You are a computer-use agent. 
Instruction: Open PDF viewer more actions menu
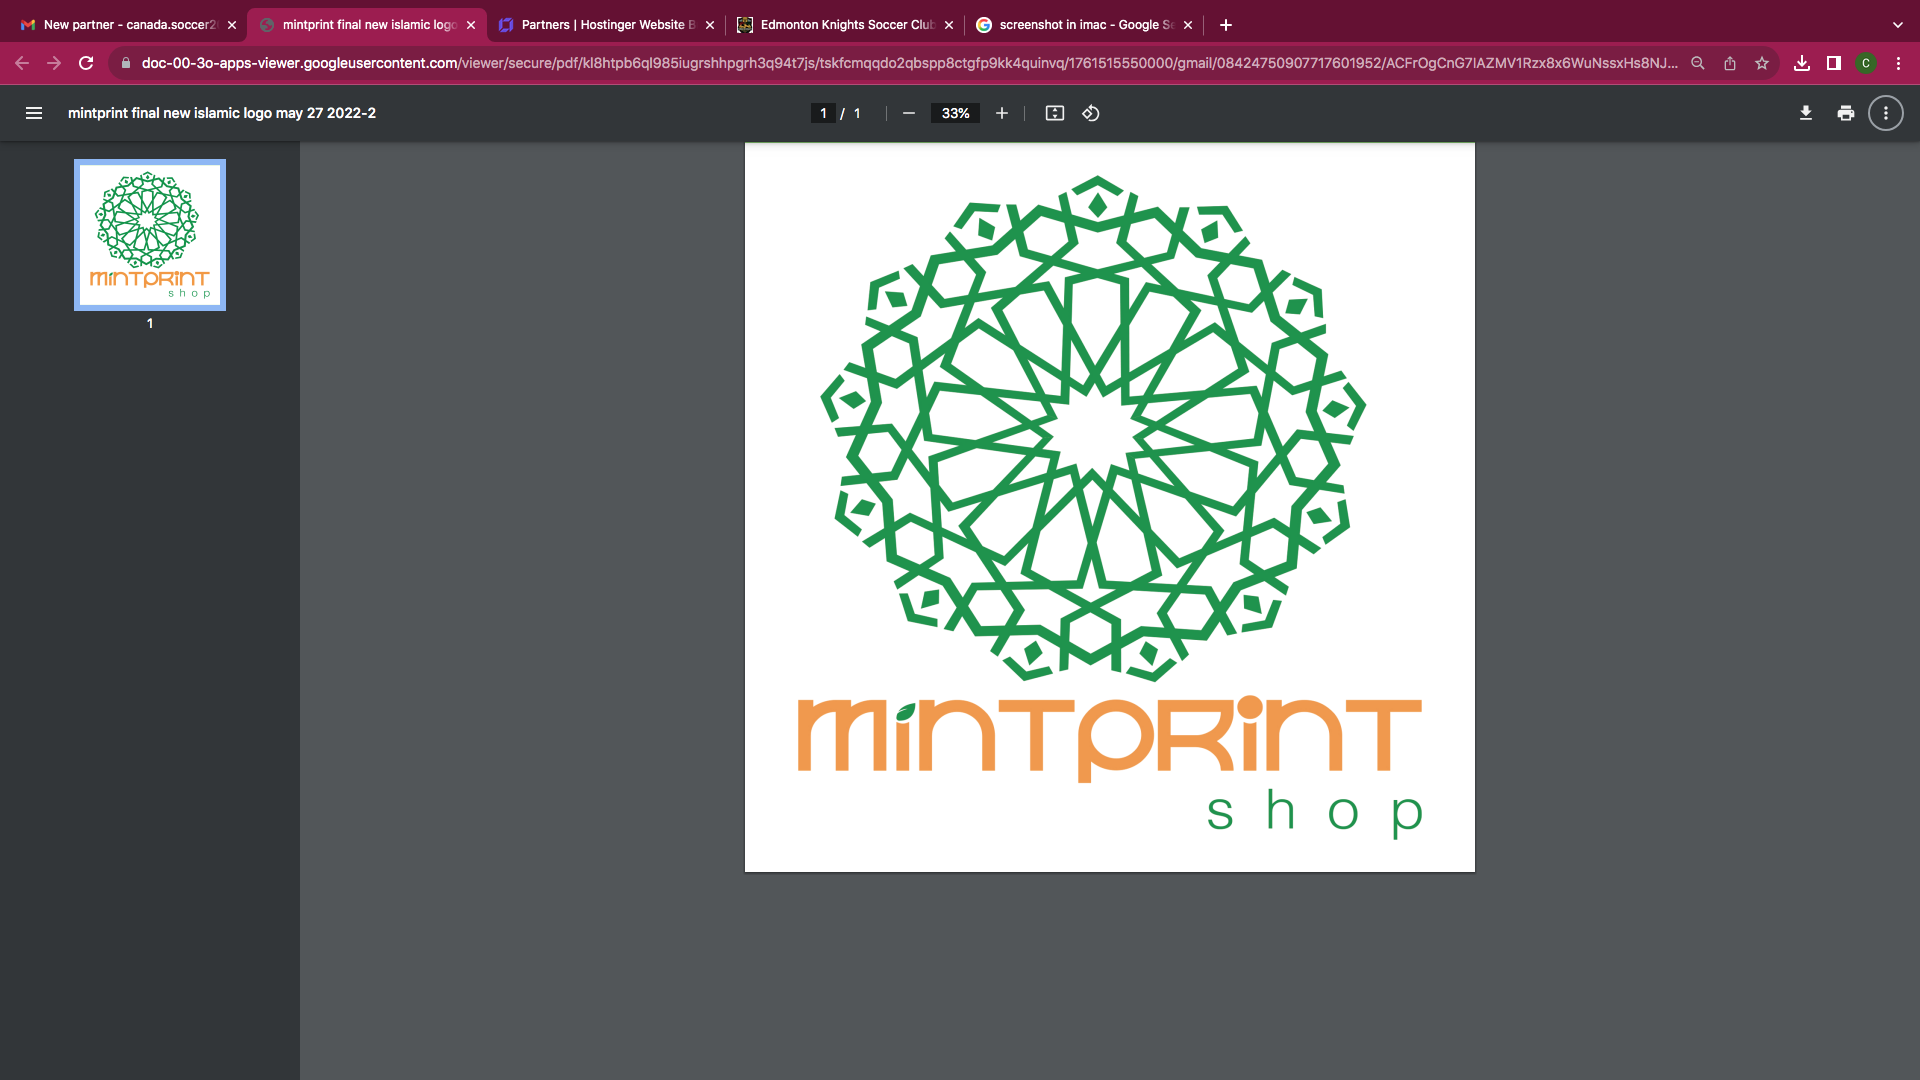1885,113
